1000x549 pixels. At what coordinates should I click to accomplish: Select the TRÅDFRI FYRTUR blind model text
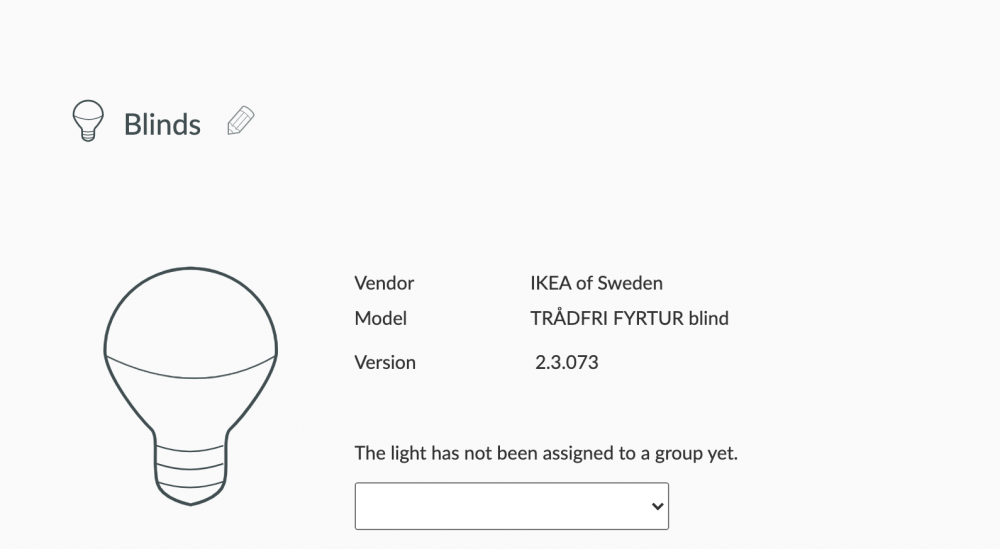[x=629, y=319]
